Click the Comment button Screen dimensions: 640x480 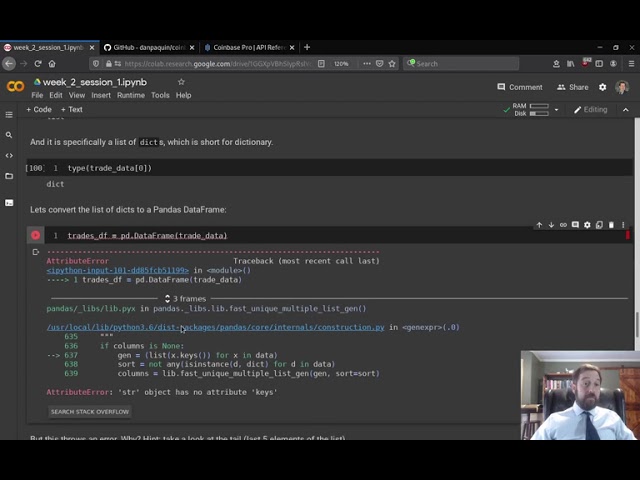pos(520,87)
